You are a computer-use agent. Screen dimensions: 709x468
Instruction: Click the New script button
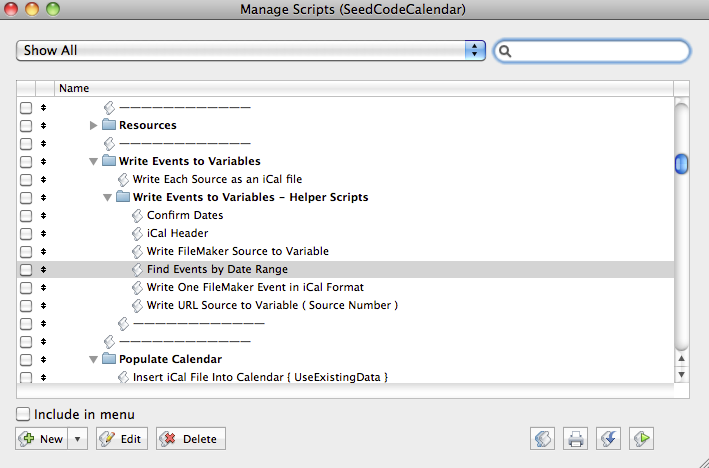pos(42,439)
